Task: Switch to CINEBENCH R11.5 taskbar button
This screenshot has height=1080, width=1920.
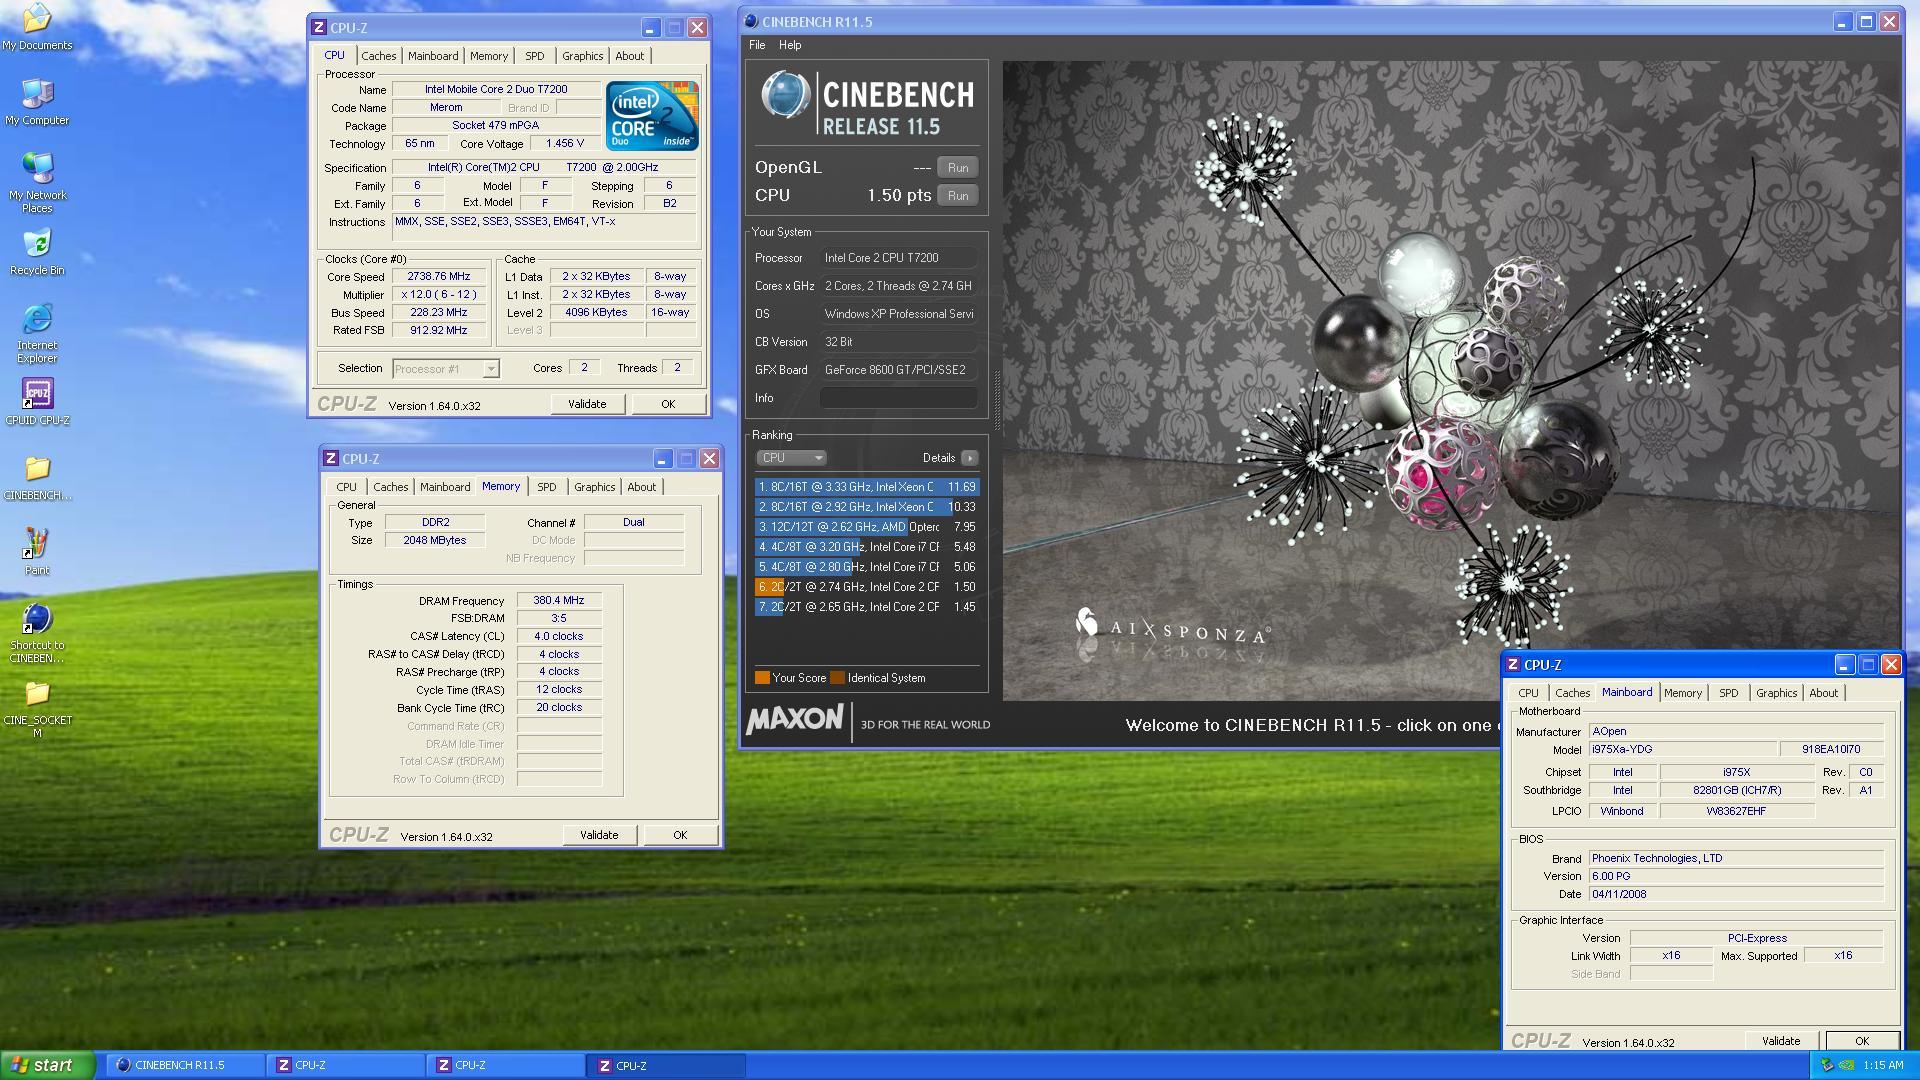Action: (x=185, y=1065)
